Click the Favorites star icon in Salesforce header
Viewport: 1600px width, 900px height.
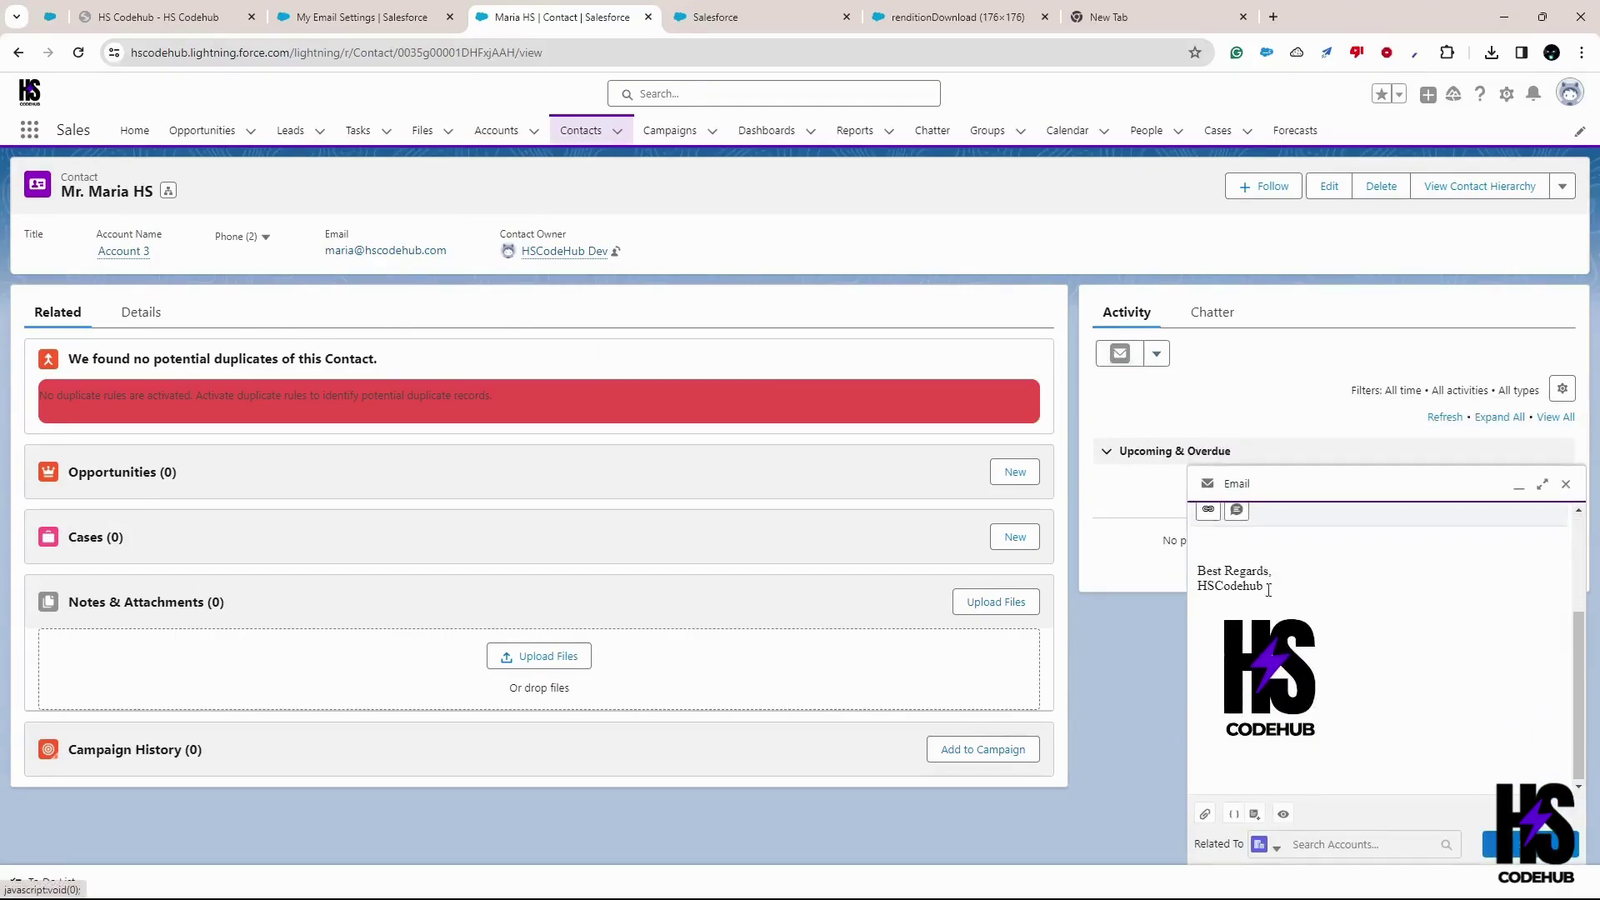(x=1381, y=94)
